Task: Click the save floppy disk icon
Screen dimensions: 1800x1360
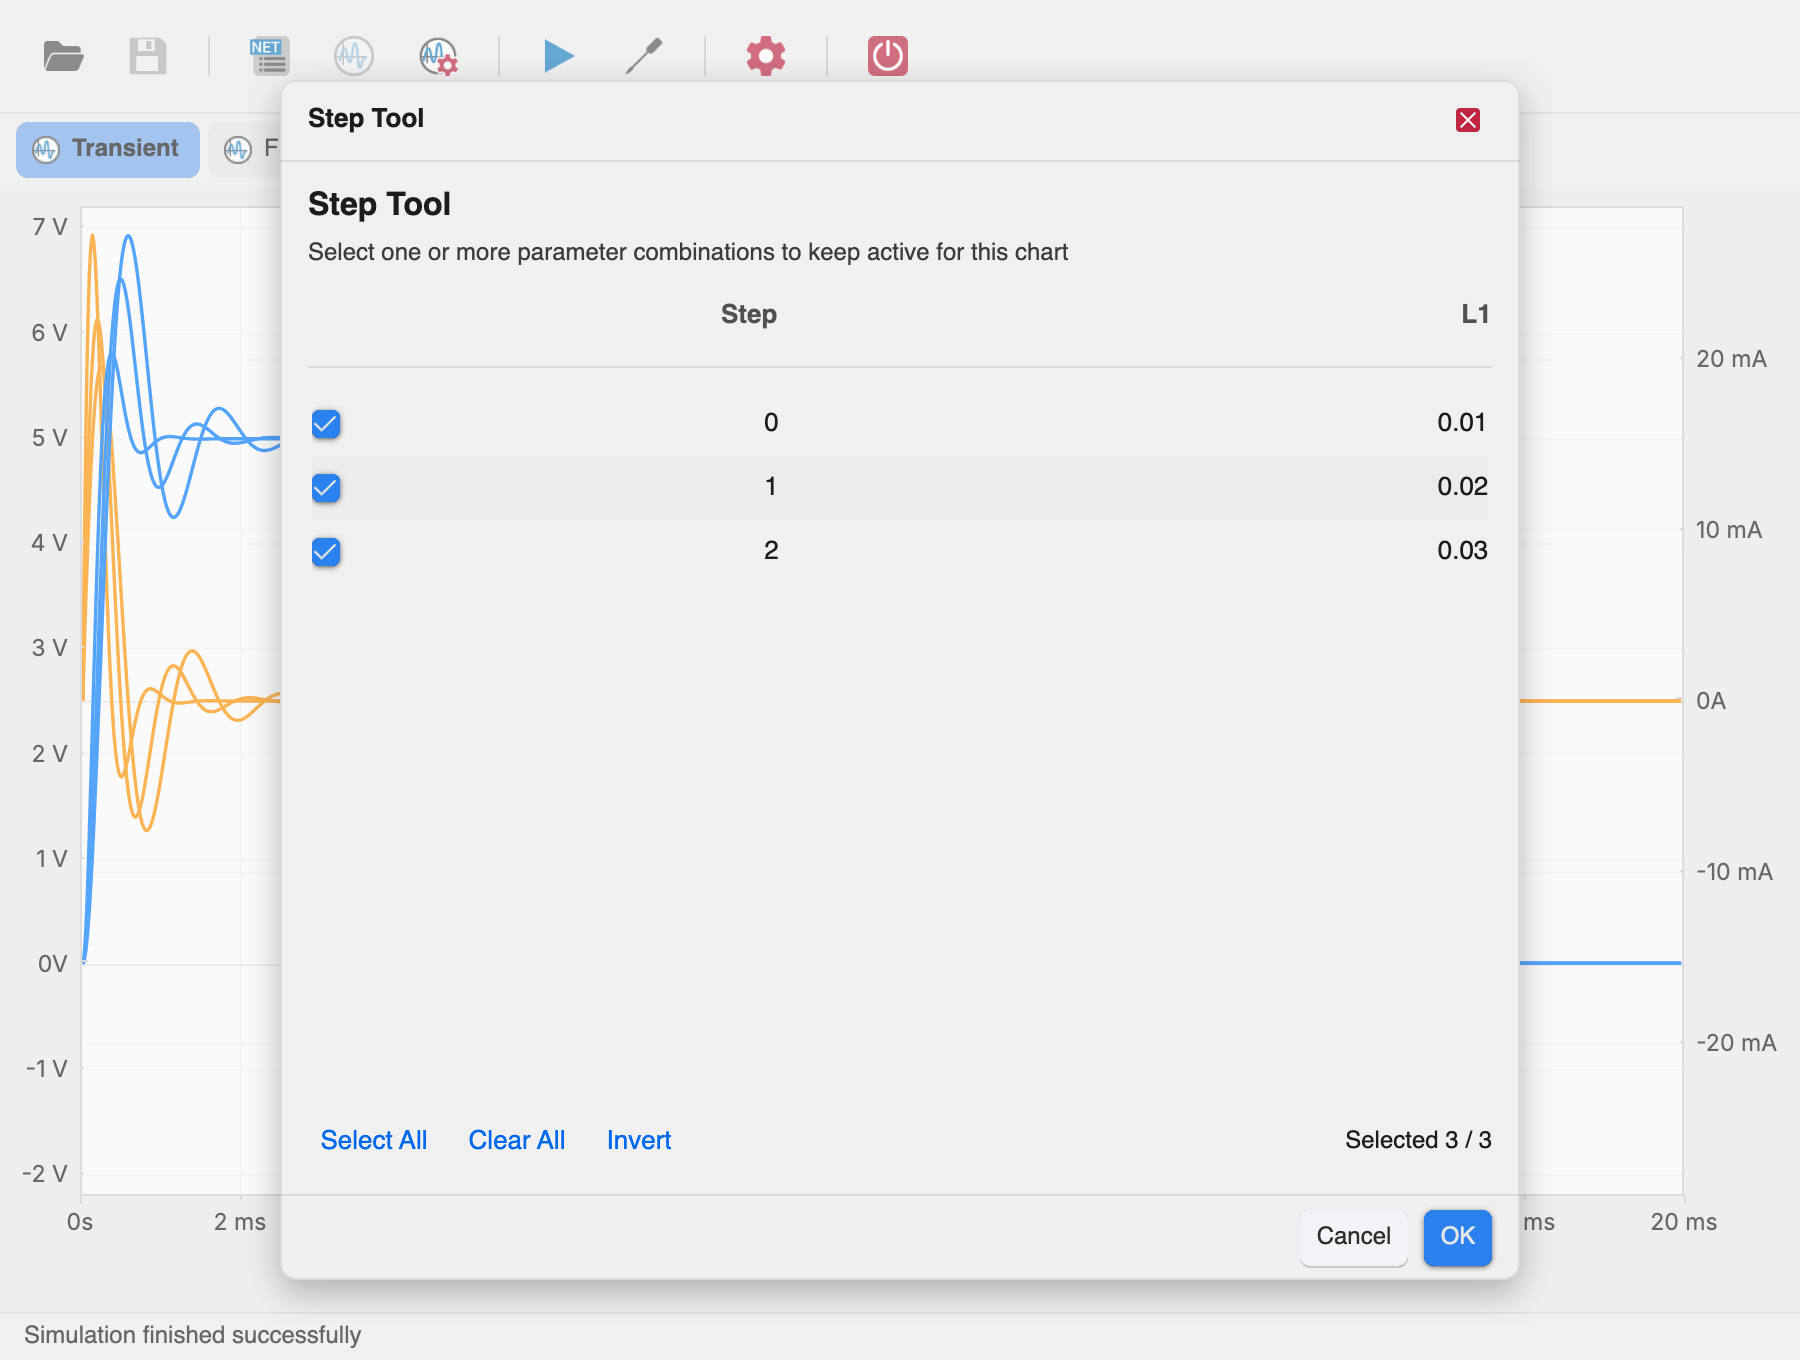Action: [x=148, y=56]
